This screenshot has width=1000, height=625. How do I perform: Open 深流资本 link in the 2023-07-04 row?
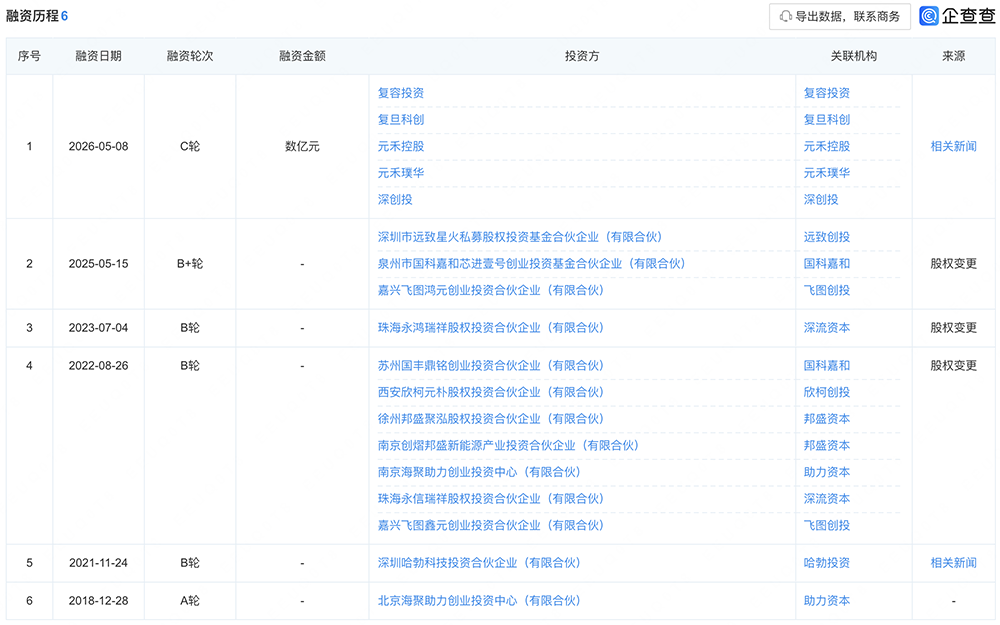(x=827, y=328)
